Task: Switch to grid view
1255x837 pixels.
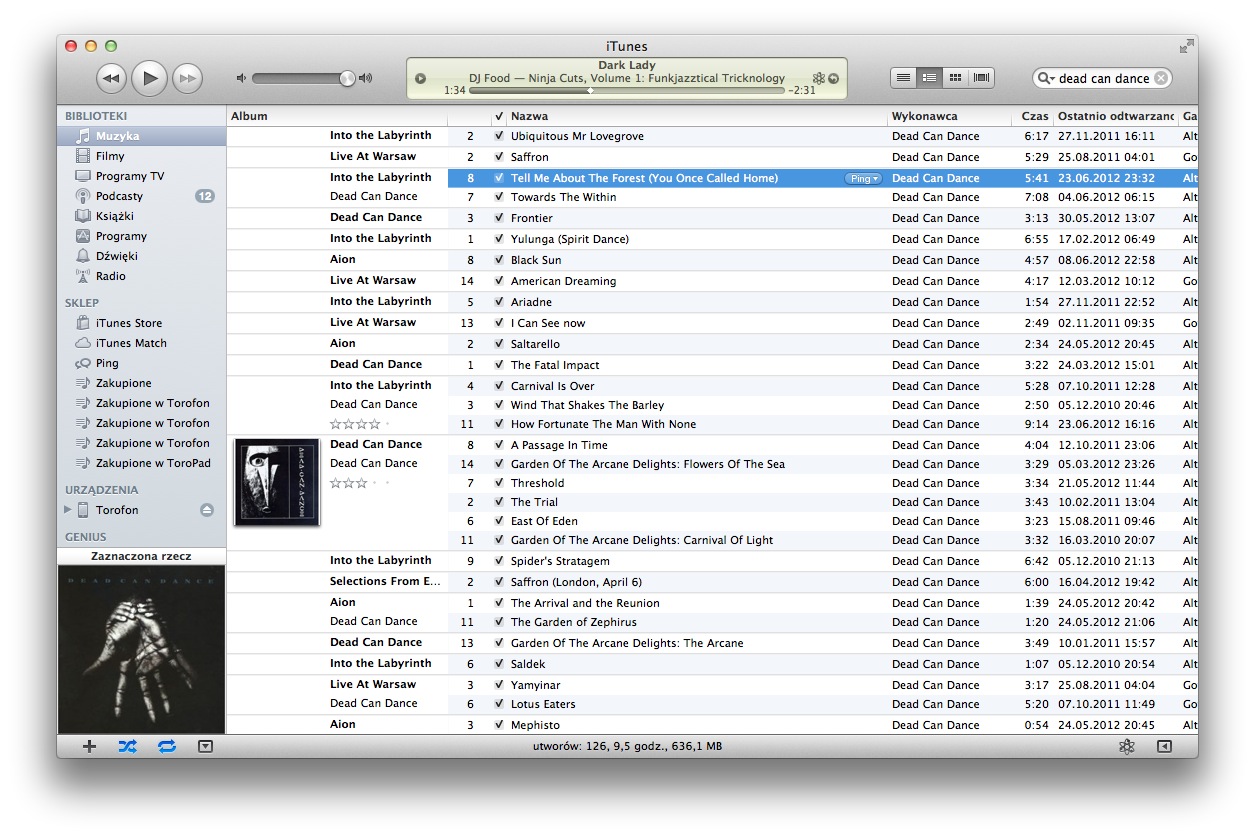Action: click(955, 78)
